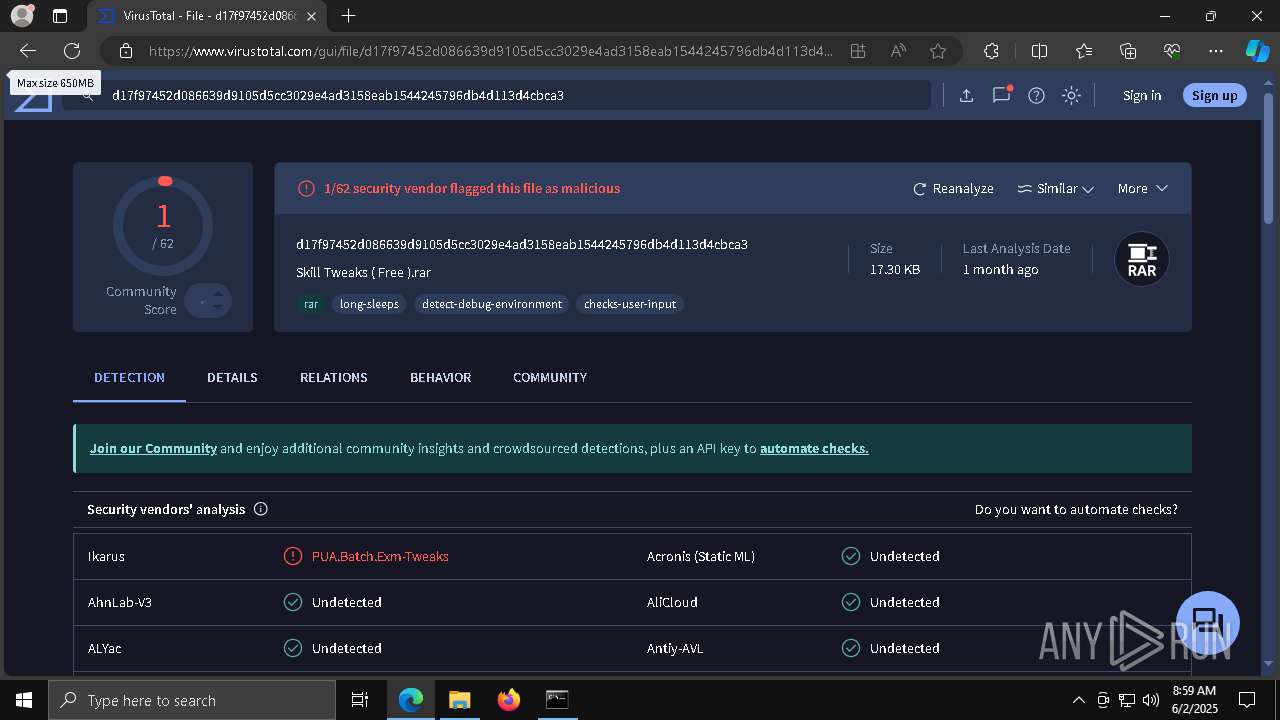Open the app available icon in address bar
Screen dimensions: 1280x720
coord(858,51)
